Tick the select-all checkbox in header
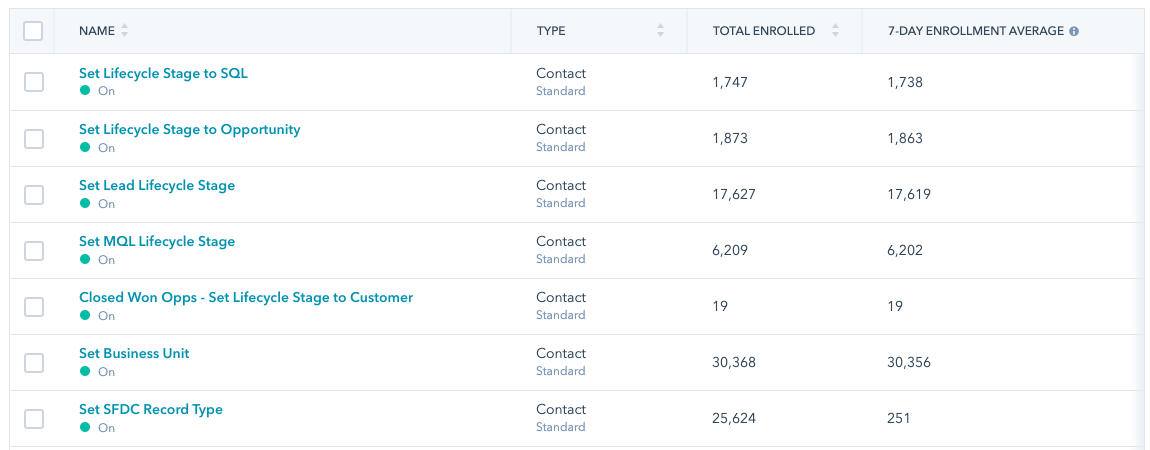Screen dimensions: 1150x450 [x=33, y=31]
